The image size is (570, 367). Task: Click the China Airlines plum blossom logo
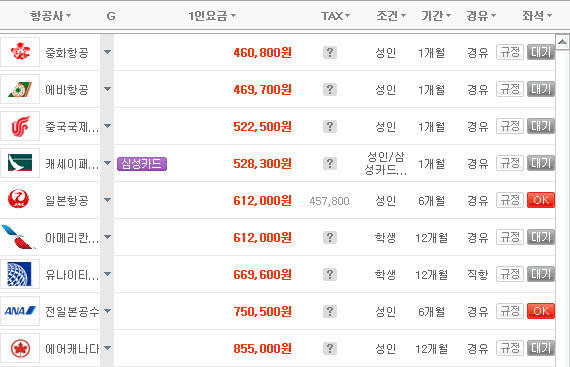coord(20,52)
